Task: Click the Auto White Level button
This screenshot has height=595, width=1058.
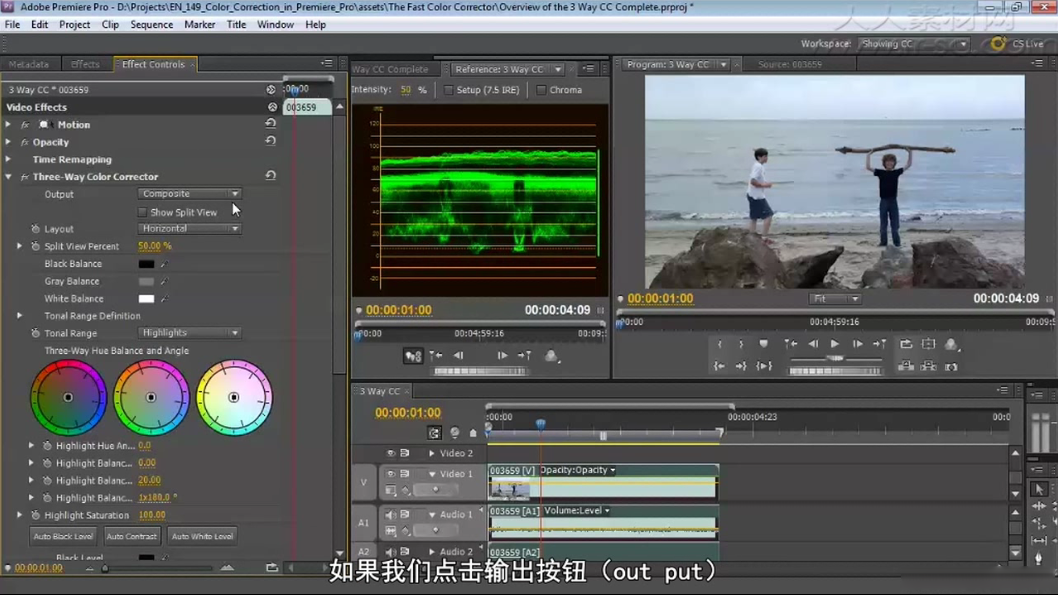Action: click(x=202, y=536)
